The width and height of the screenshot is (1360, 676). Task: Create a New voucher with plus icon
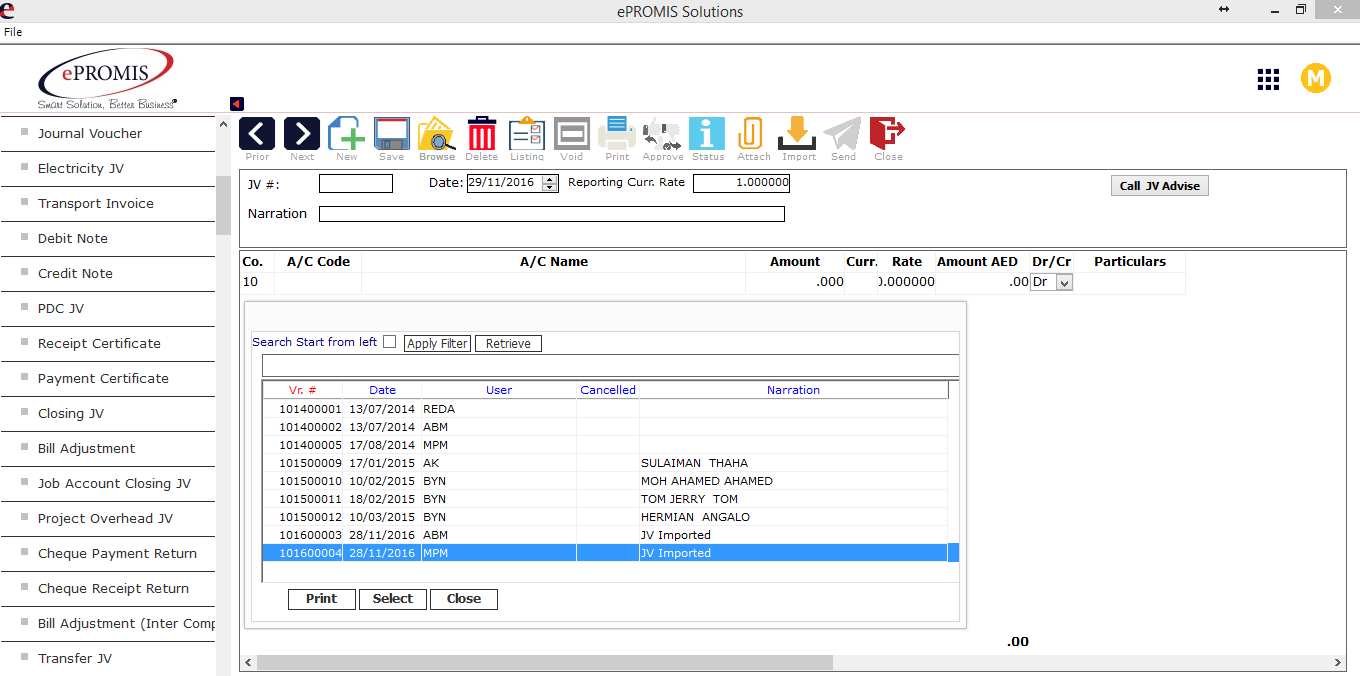click(347, 134)
